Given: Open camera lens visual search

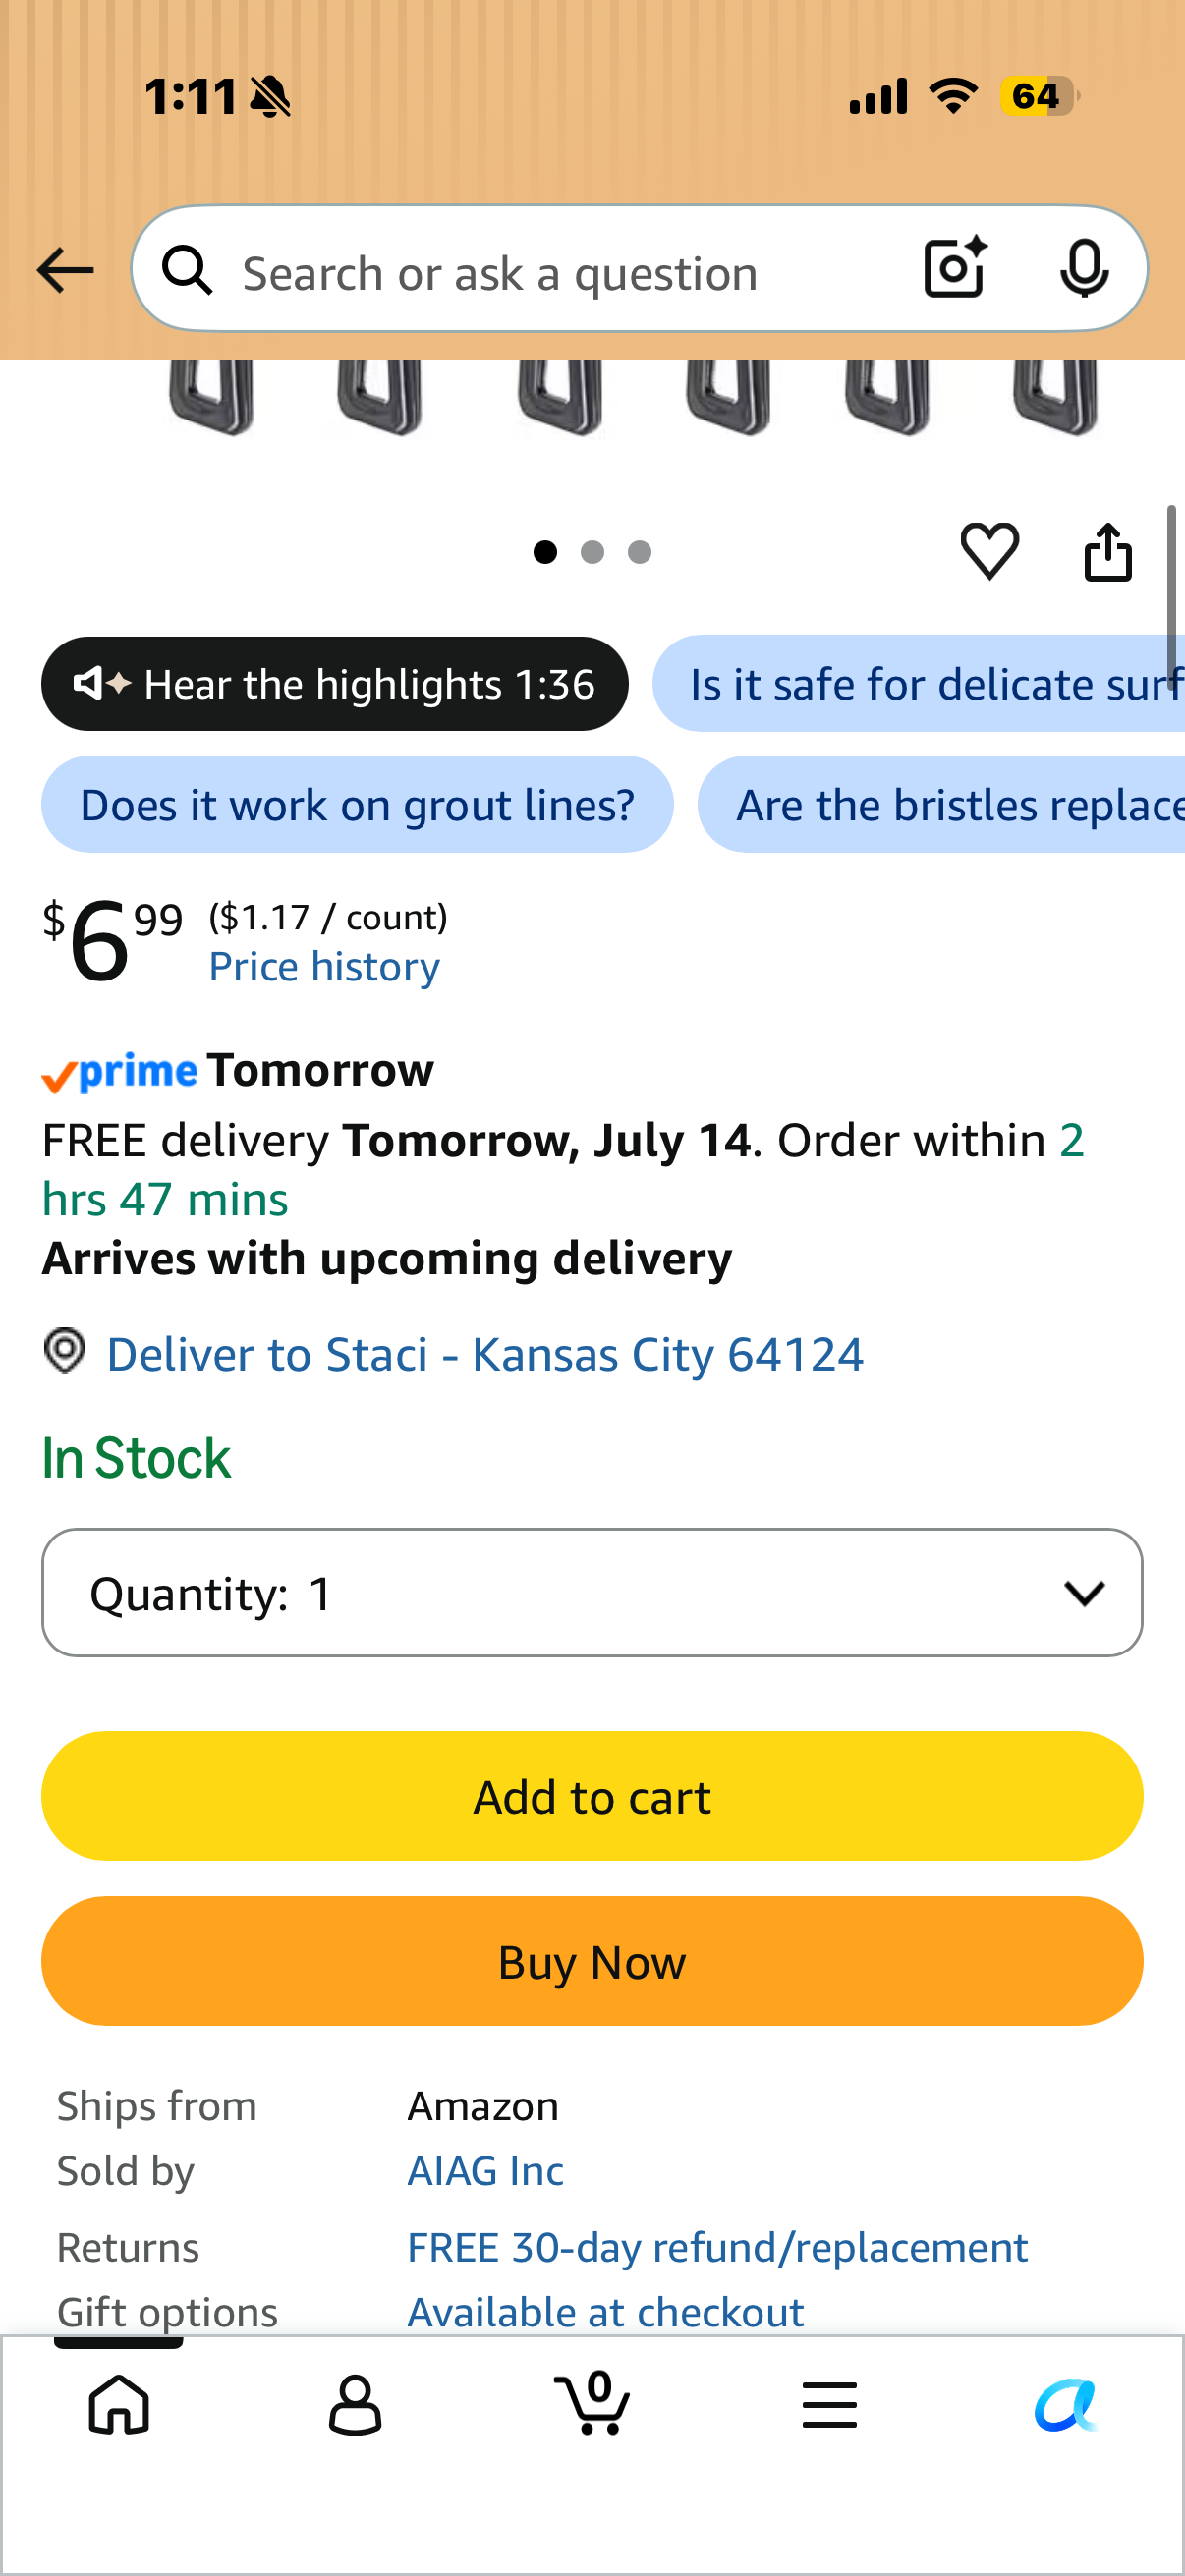Looking at the screenshot, I should coord(955,268).
